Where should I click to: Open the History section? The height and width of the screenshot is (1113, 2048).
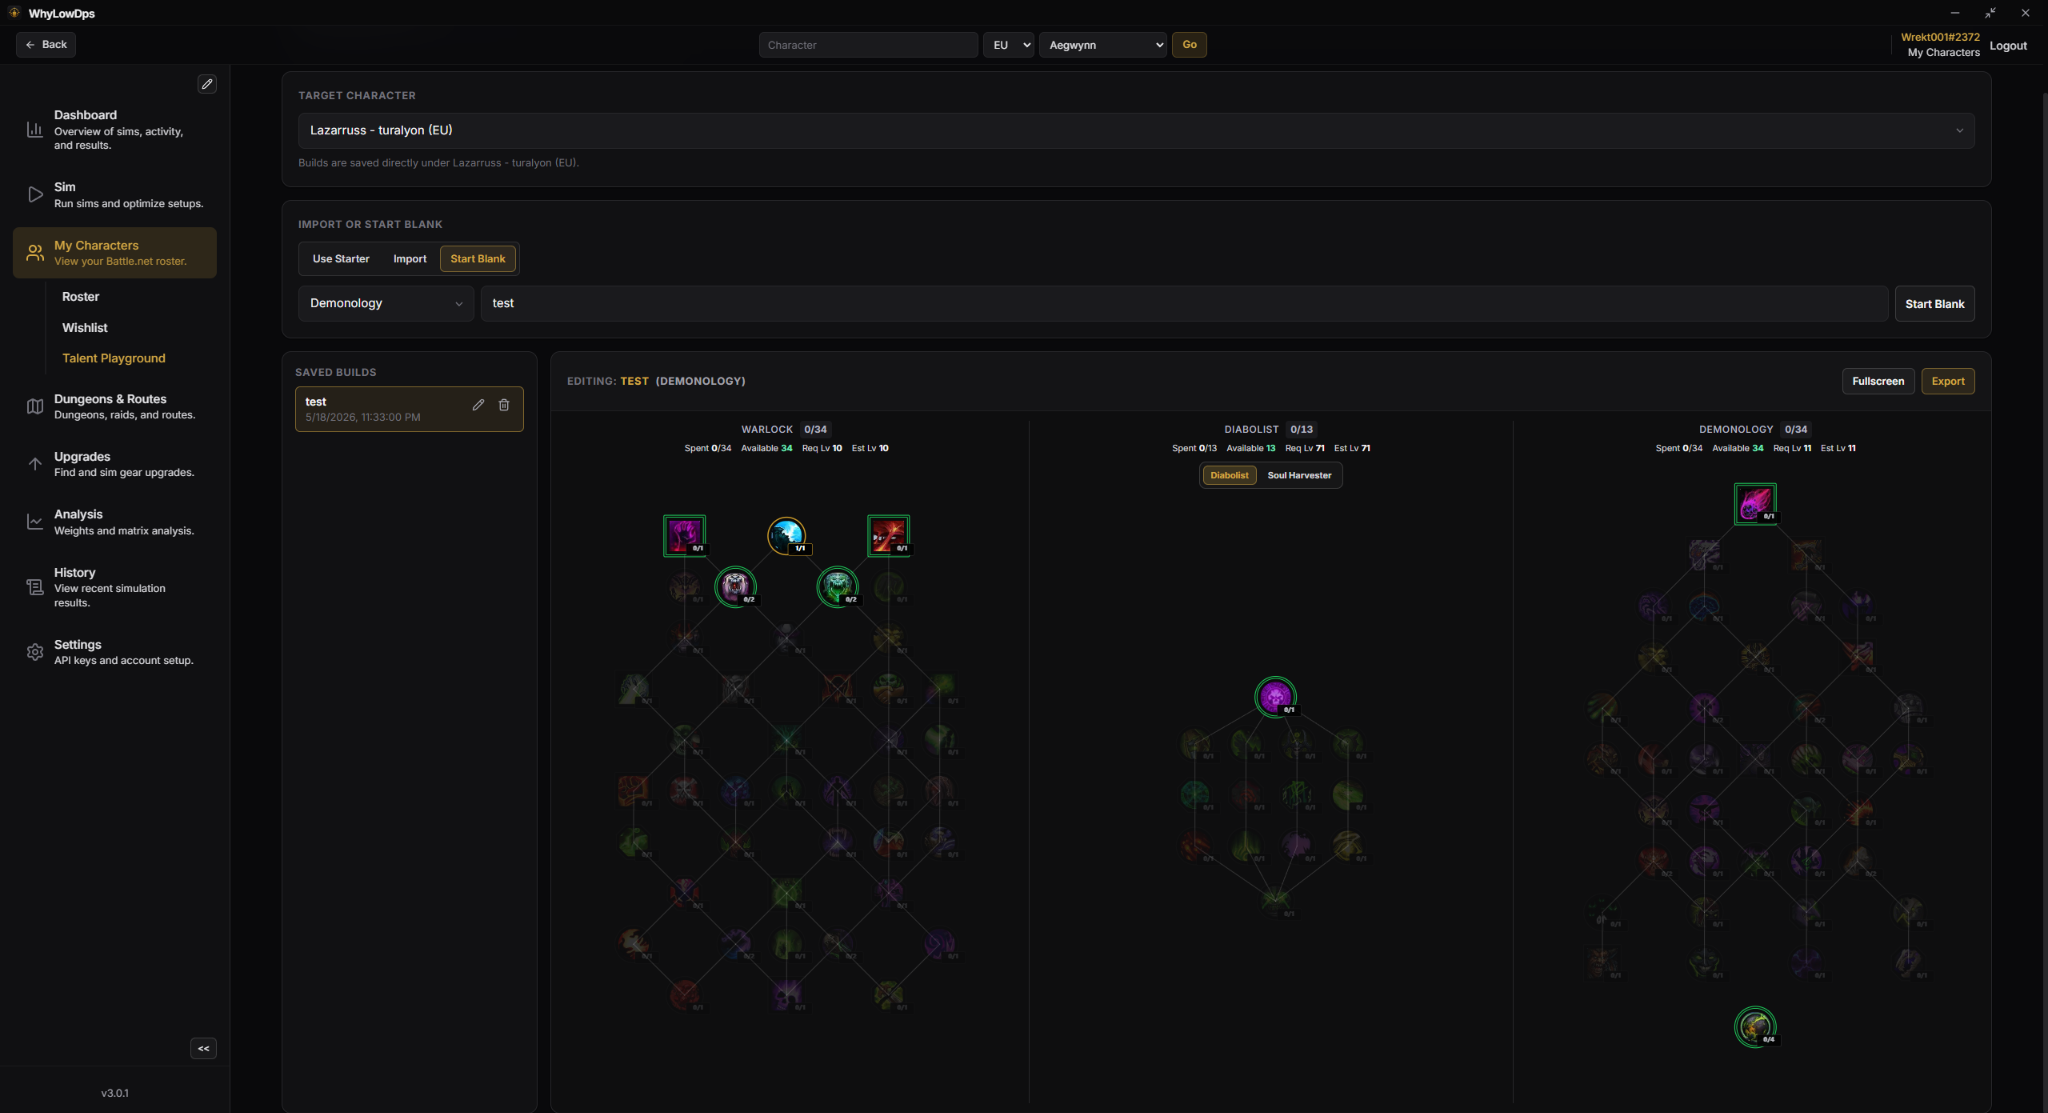point(115,587)
